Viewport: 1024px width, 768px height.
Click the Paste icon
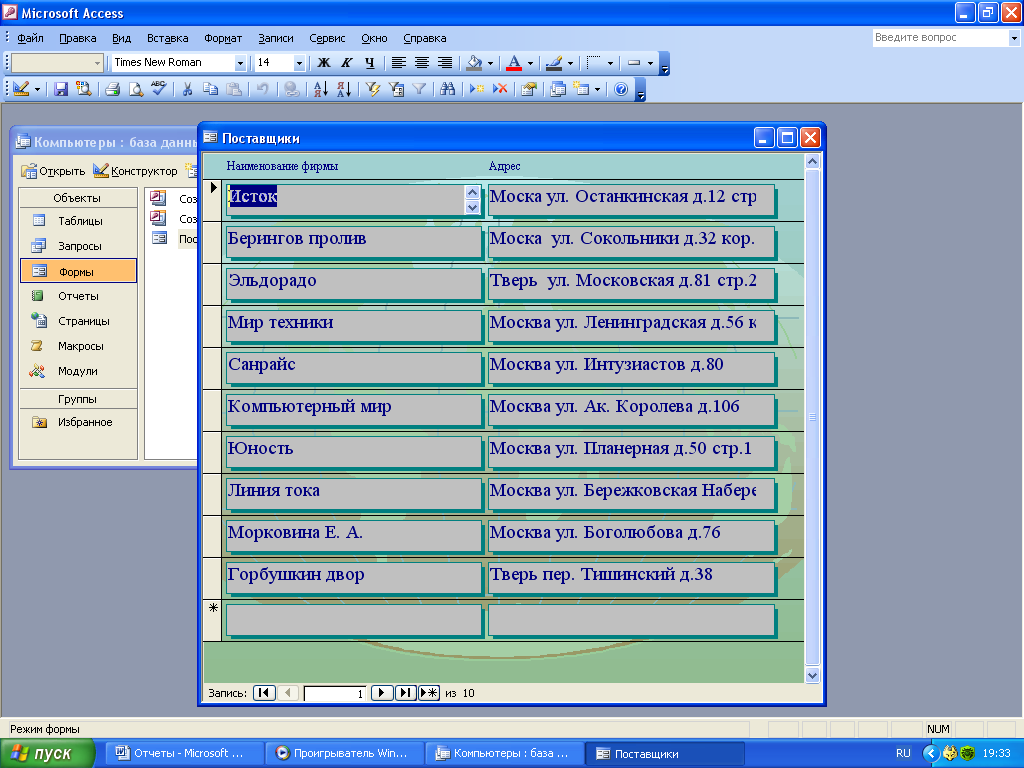tap(234, 89)
